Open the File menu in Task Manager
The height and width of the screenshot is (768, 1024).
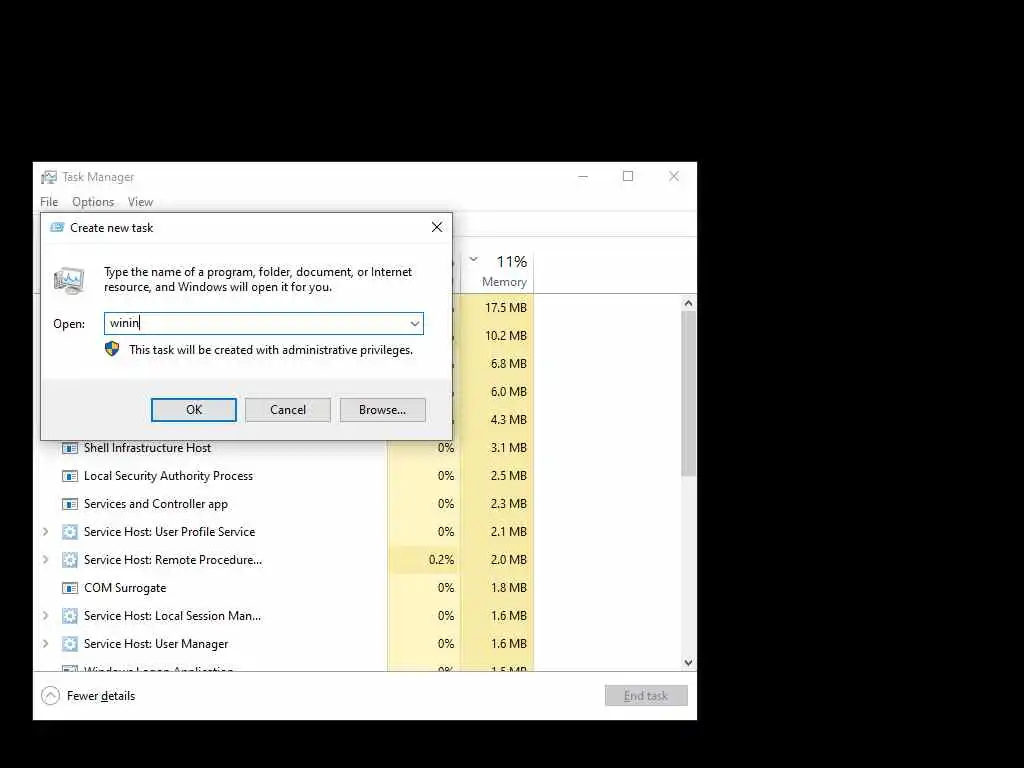tap(49, 202)
